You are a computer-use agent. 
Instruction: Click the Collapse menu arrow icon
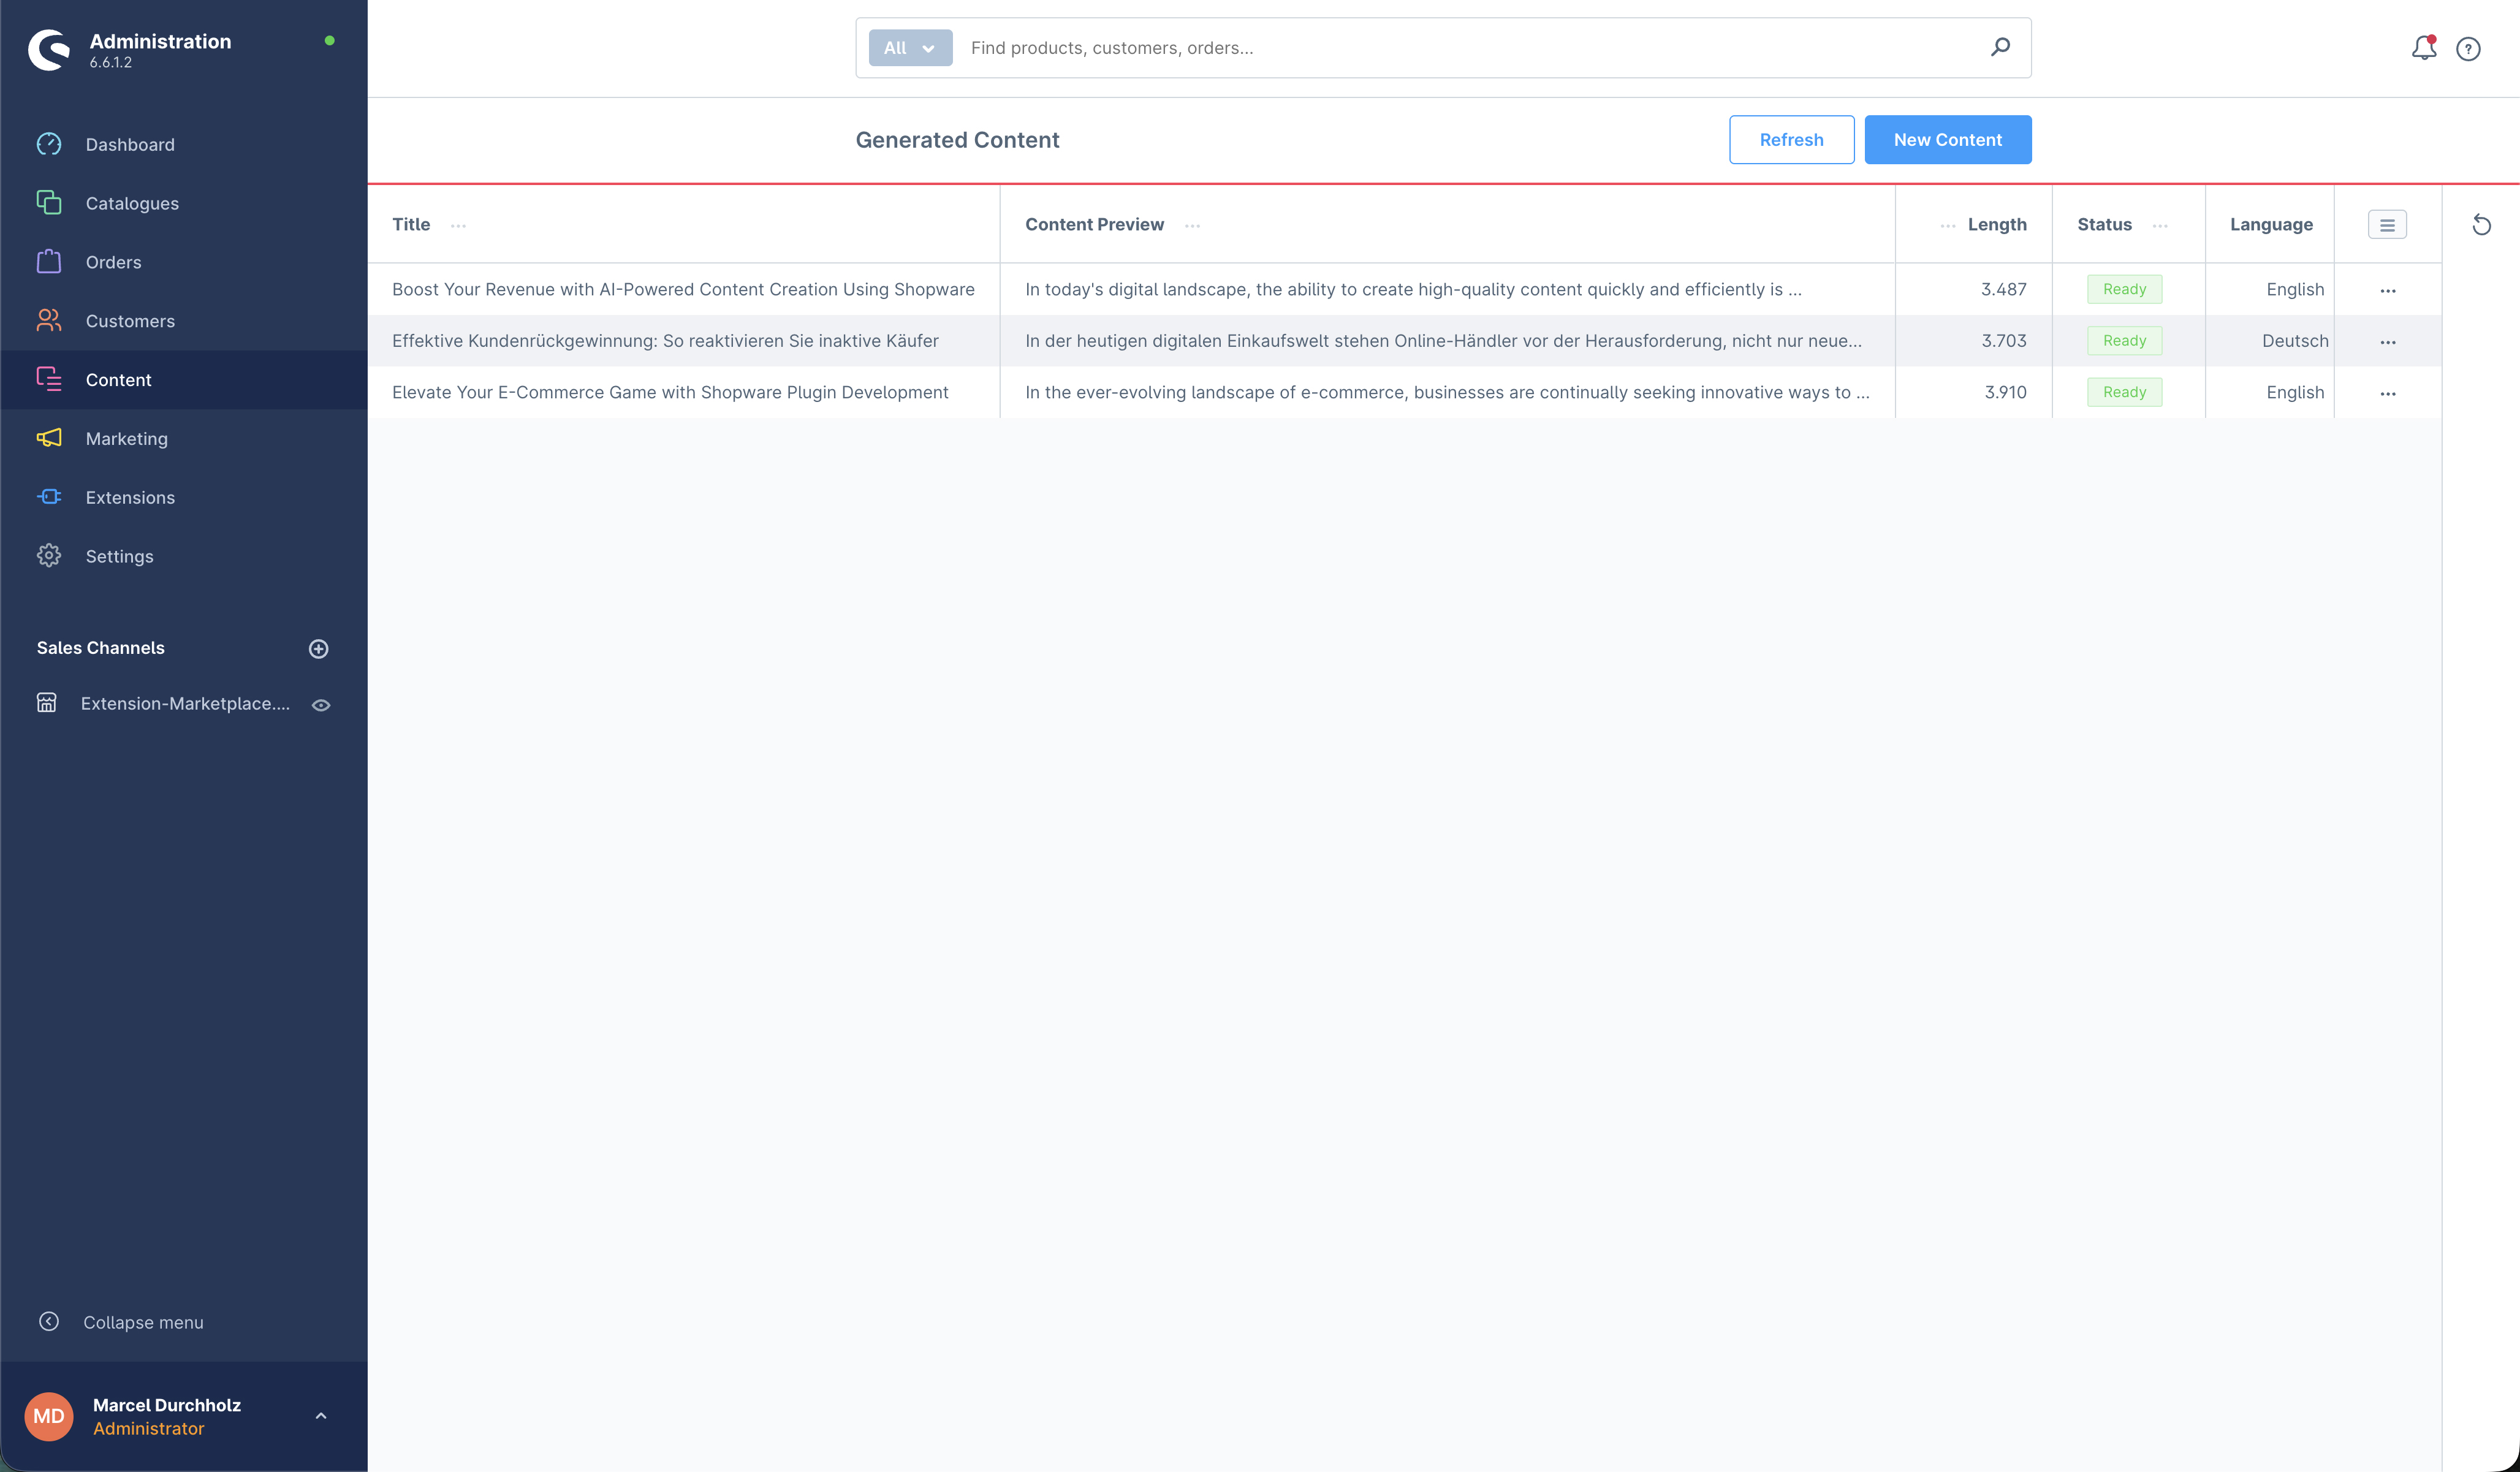pos(49,1321)
